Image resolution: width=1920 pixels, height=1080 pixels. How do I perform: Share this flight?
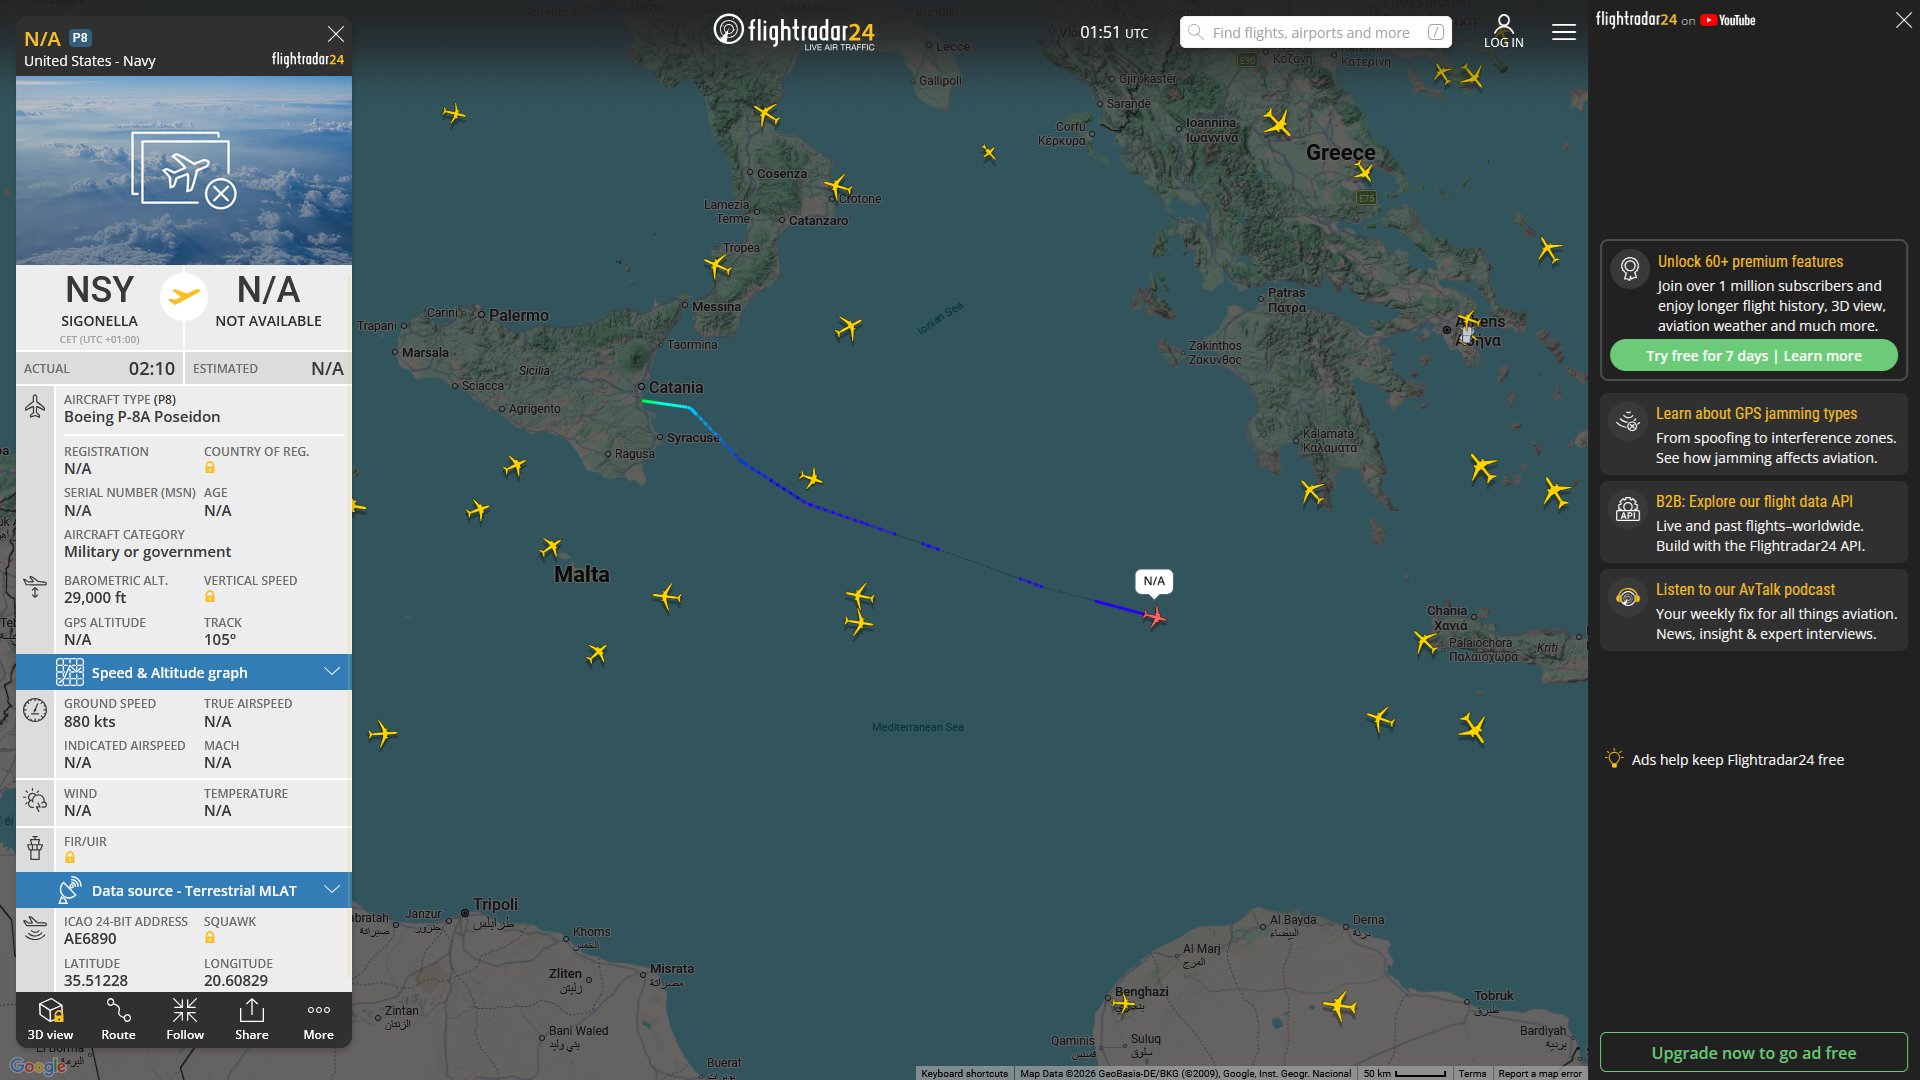pyautogui.click(x=252, y=1019)
